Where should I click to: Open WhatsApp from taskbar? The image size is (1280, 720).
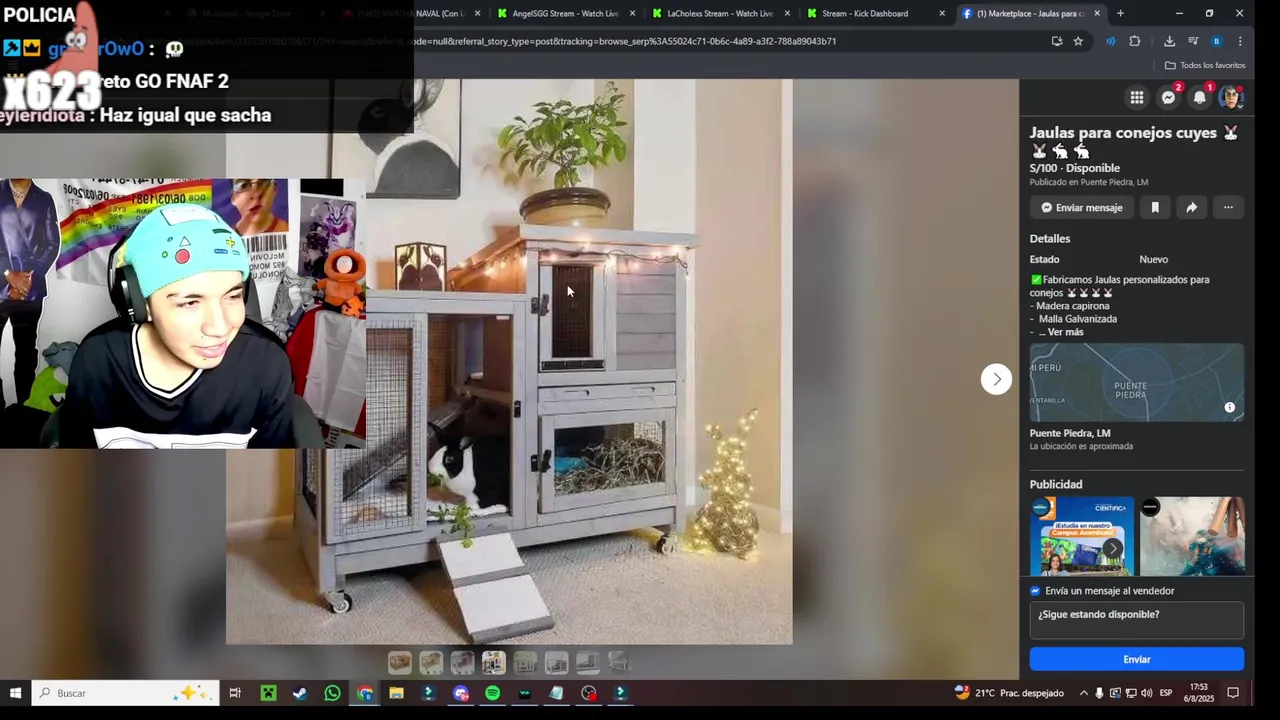(x=332, y=693)
